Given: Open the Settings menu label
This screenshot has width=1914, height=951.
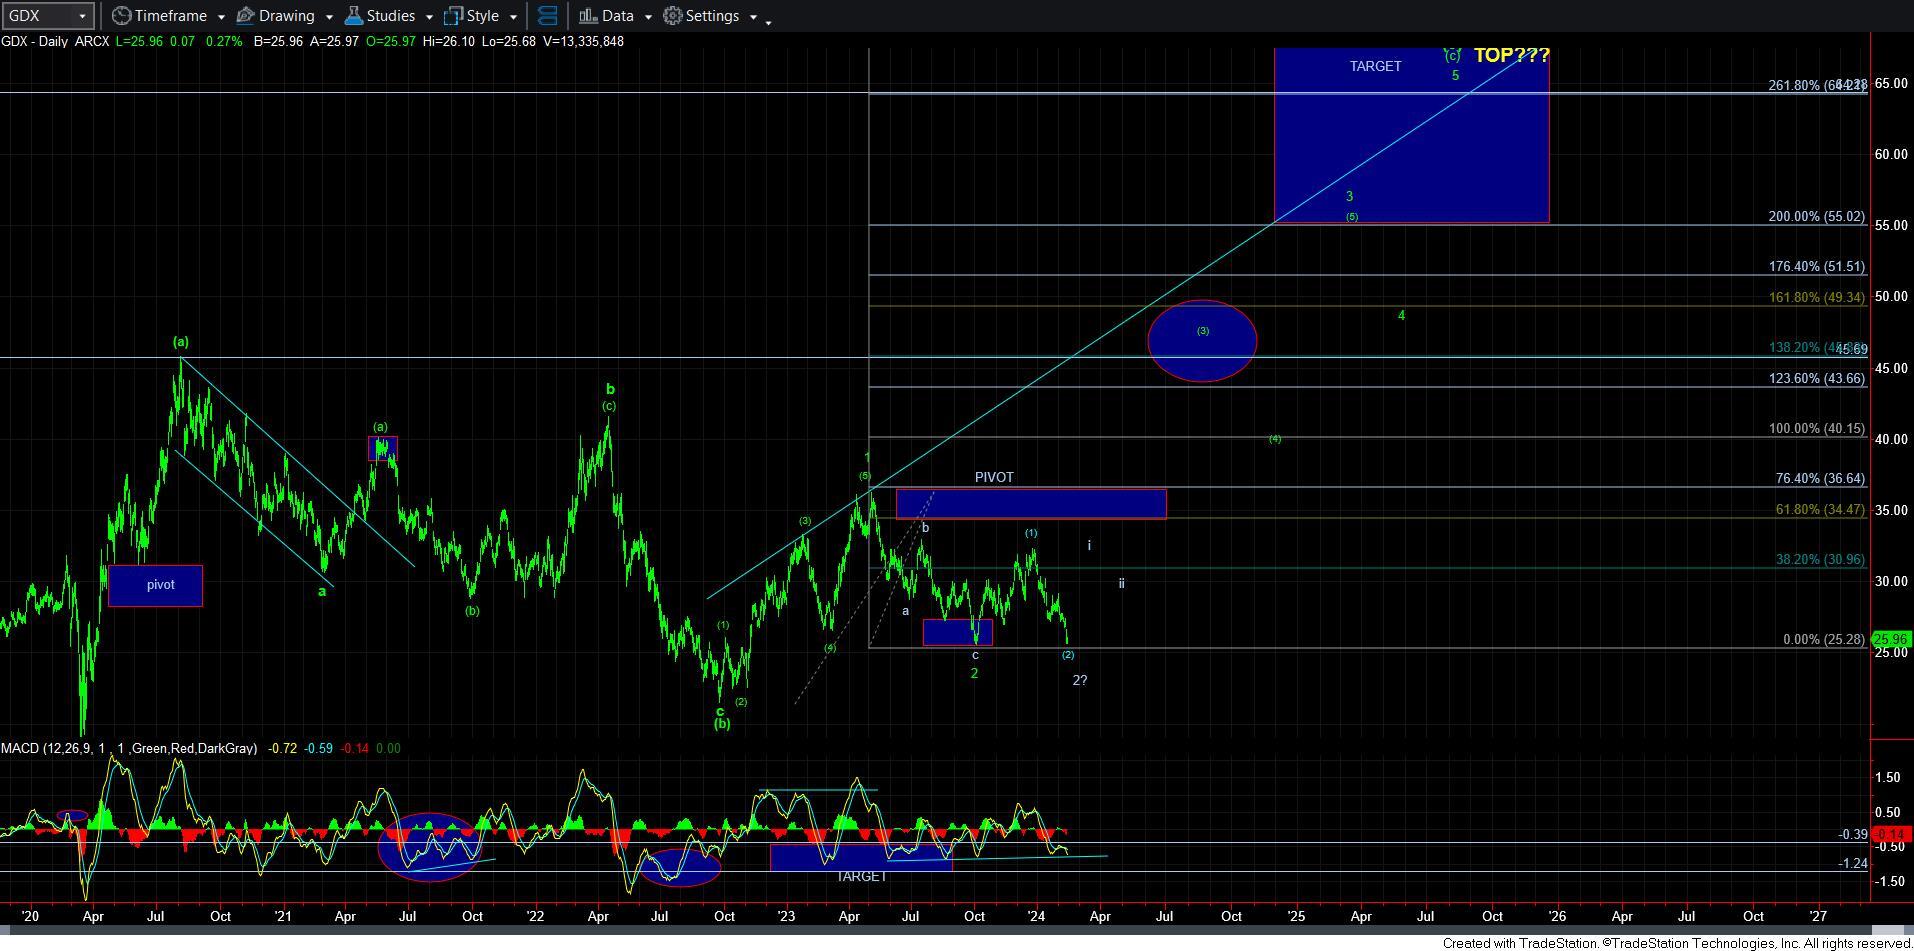Looking at the screenshot, I should (x=712, y=16).
